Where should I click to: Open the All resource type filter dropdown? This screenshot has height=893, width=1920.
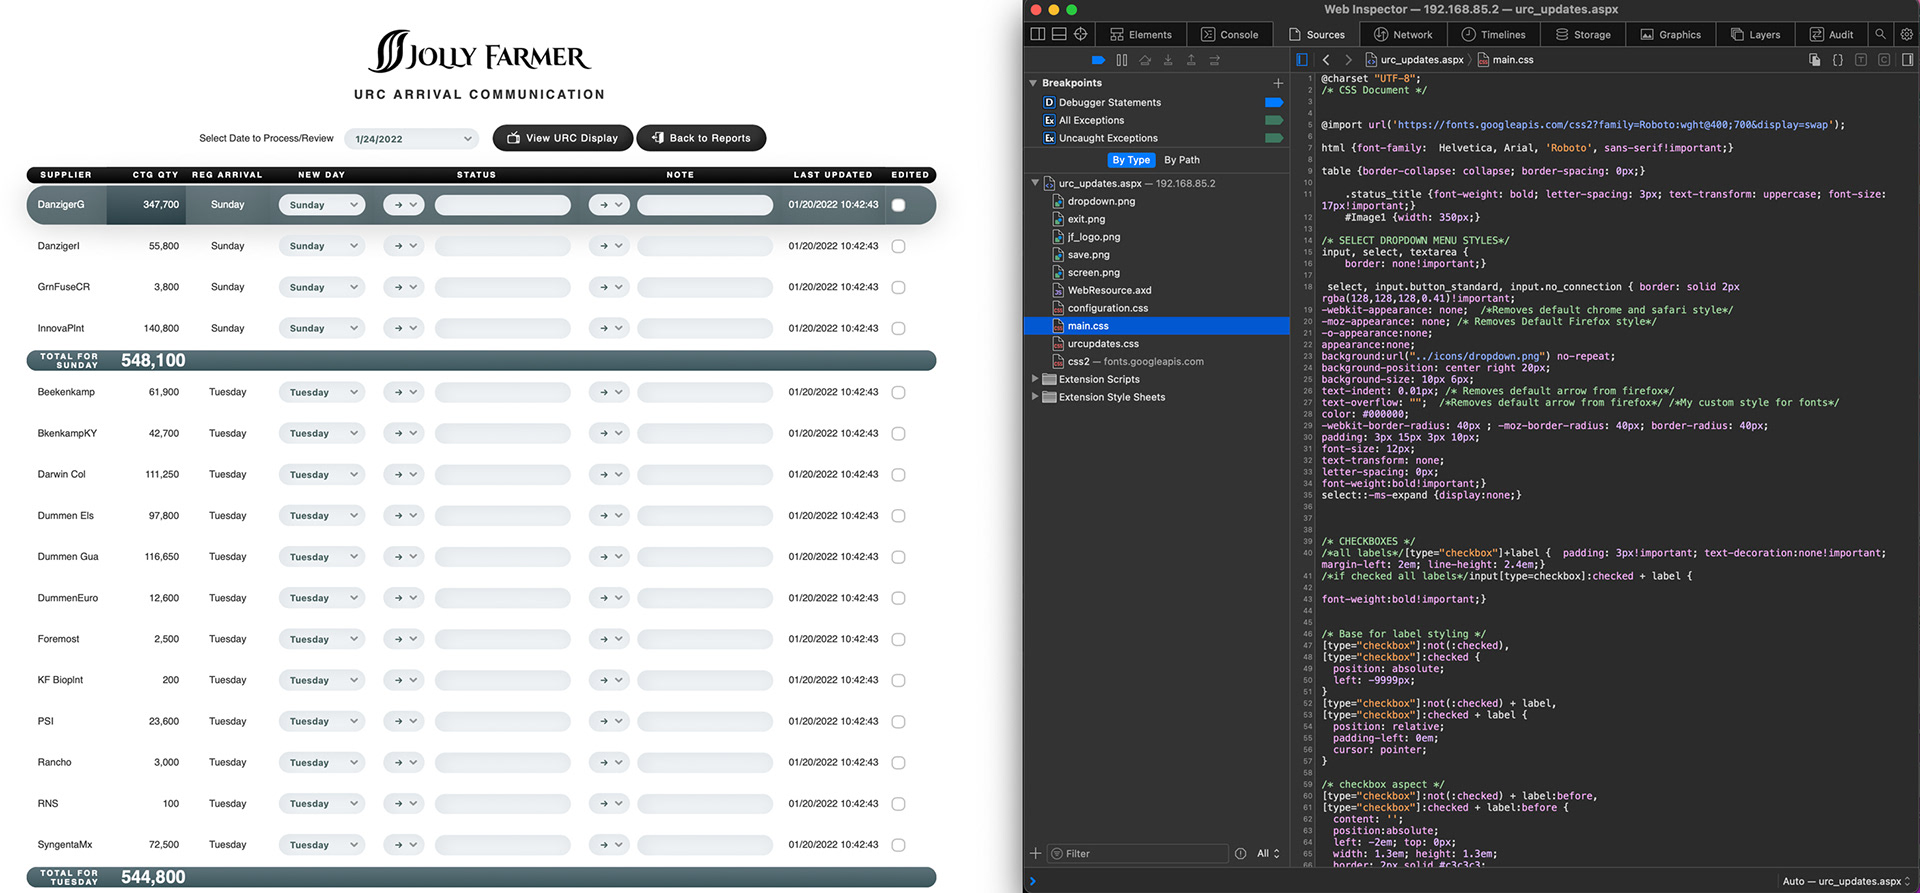click(1268, 853)
